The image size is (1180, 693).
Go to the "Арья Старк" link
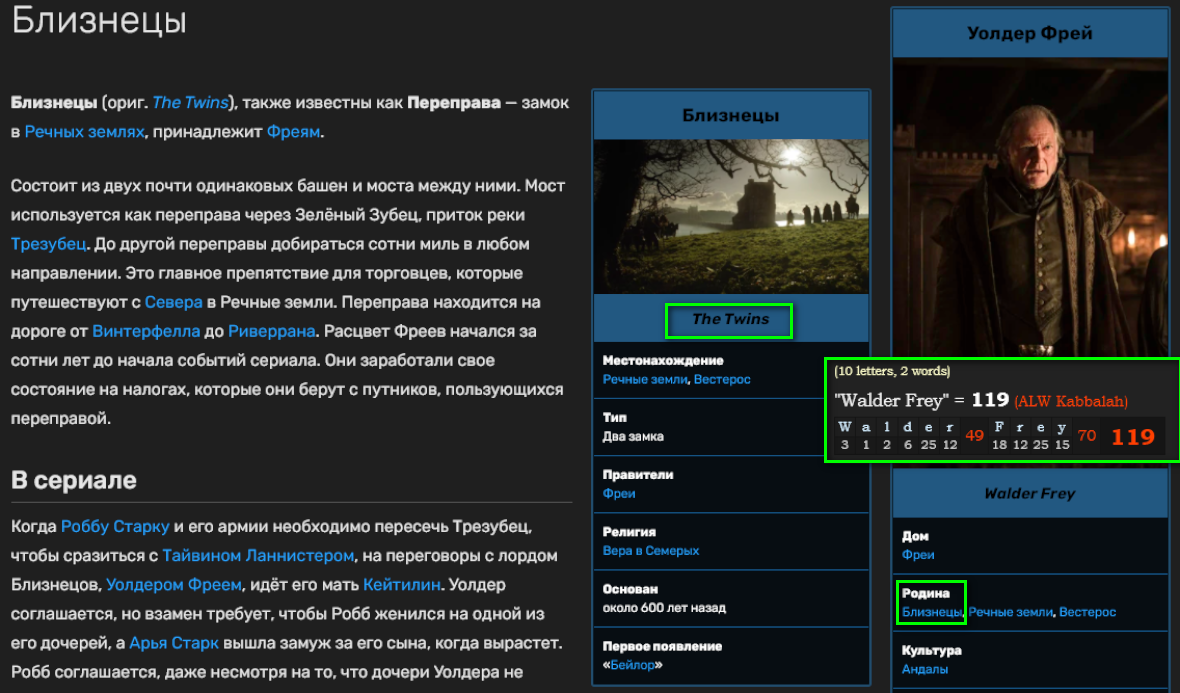(174, 643)
